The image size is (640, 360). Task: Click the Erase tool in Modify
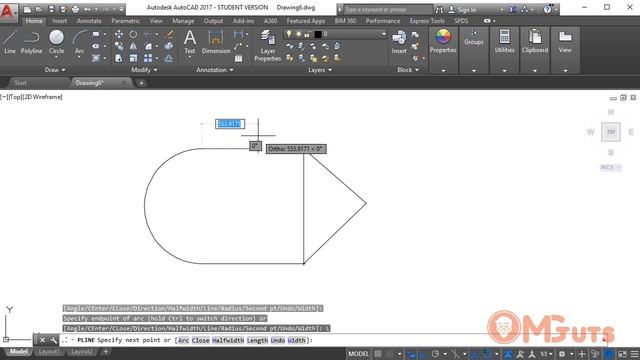pyautogui.click(x=169, y=34)
